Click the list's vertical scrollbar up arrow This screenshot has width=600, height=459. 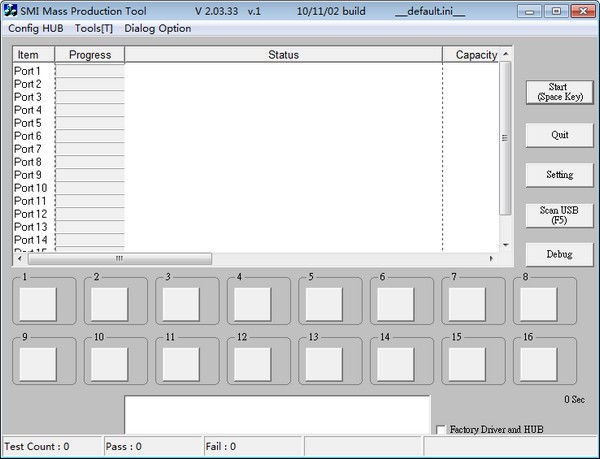tap(506, 54)
